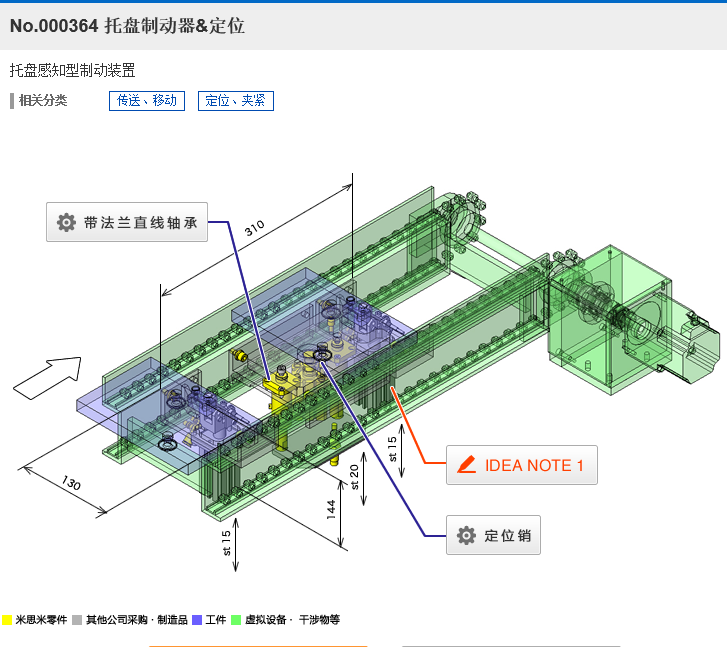The height and width of the screenshot is (647, 727).
Task: Click the gear icon beside 带法兰直线轴承
Action: [66, 223]
